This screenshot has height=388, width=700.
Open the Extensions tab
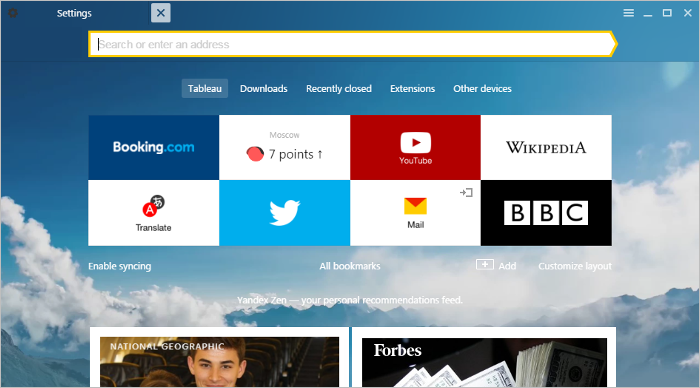(x=412, y=88)
